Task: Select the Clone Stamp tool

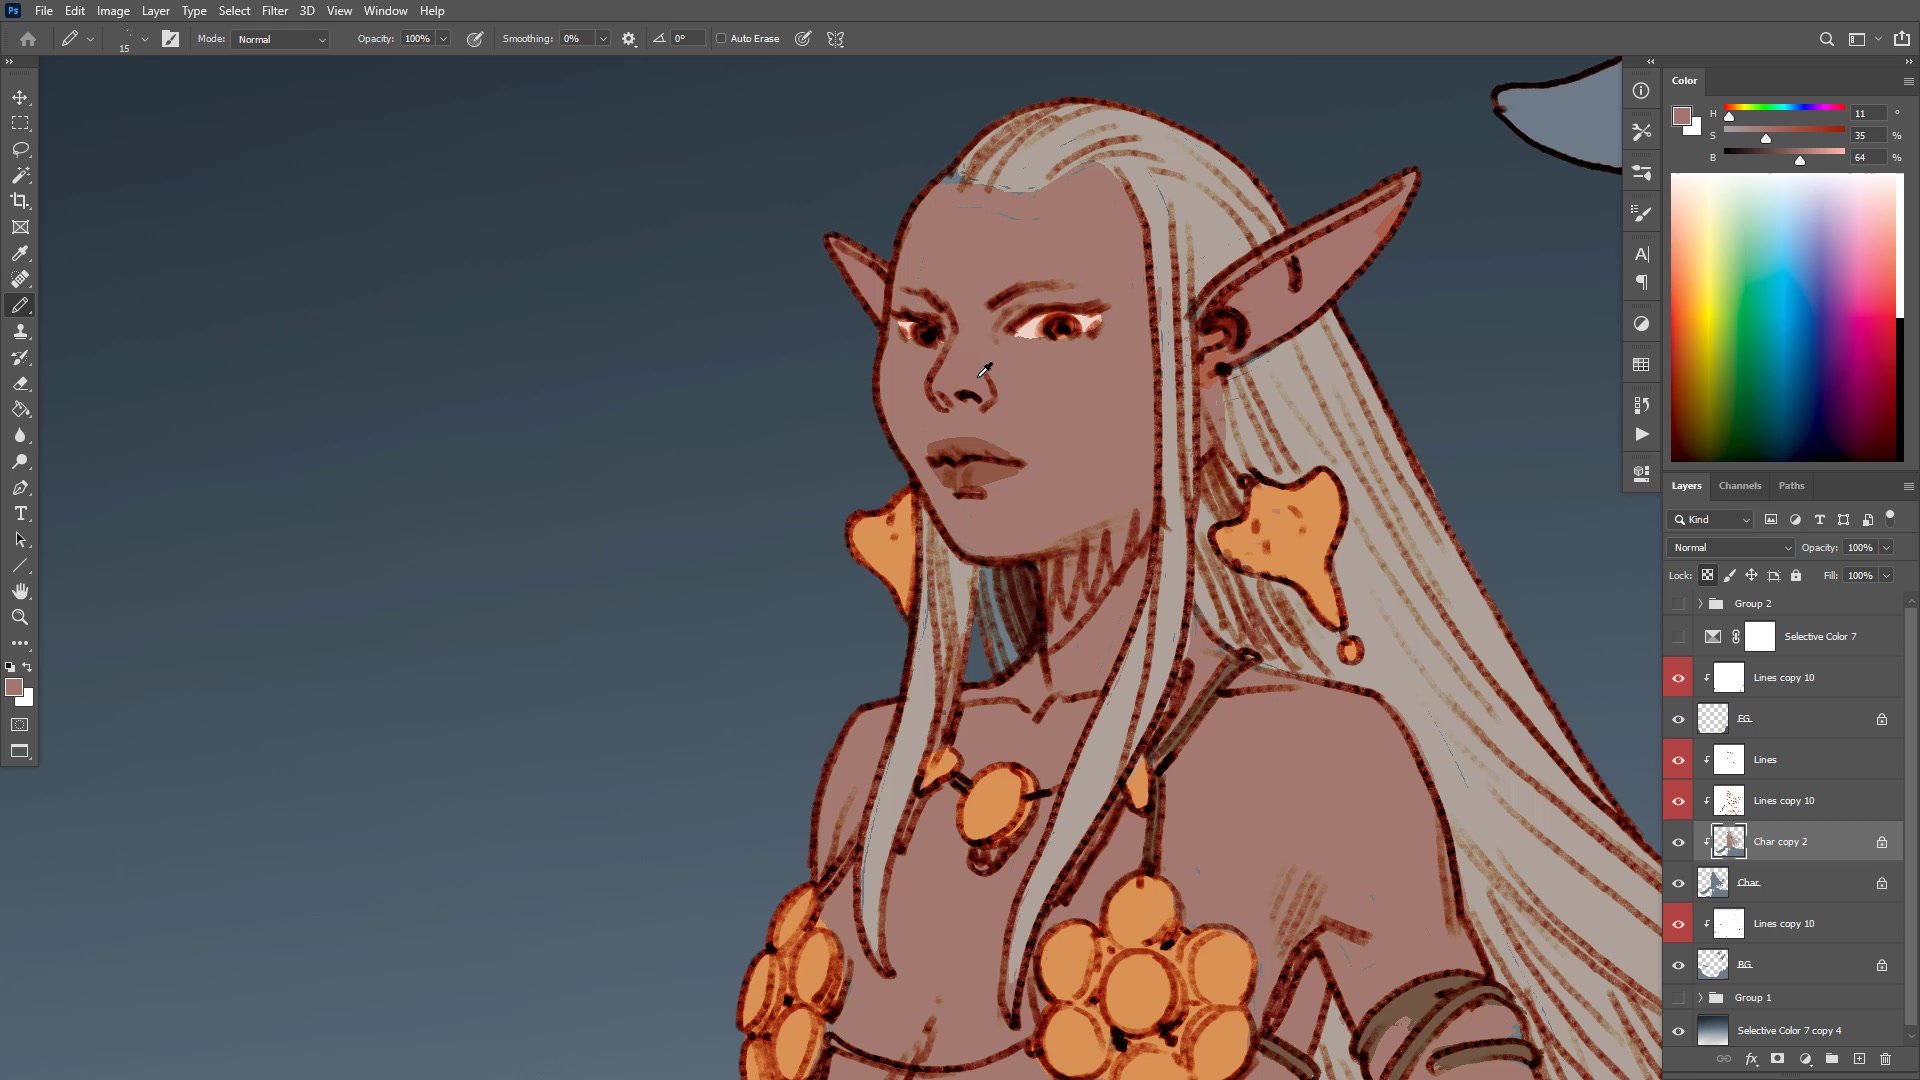Action: pos(20,332)
